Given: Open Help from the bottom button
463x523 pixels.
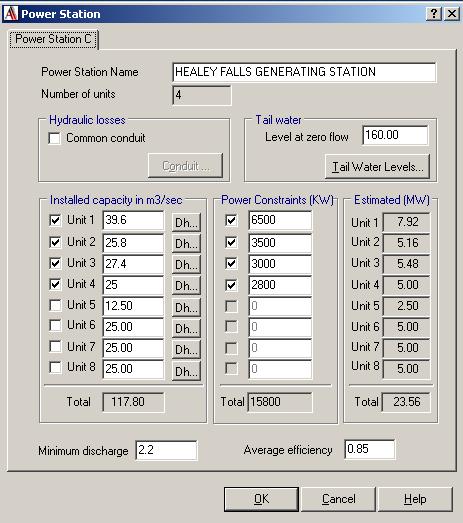Looking at the screenshot, I should 415,499.
